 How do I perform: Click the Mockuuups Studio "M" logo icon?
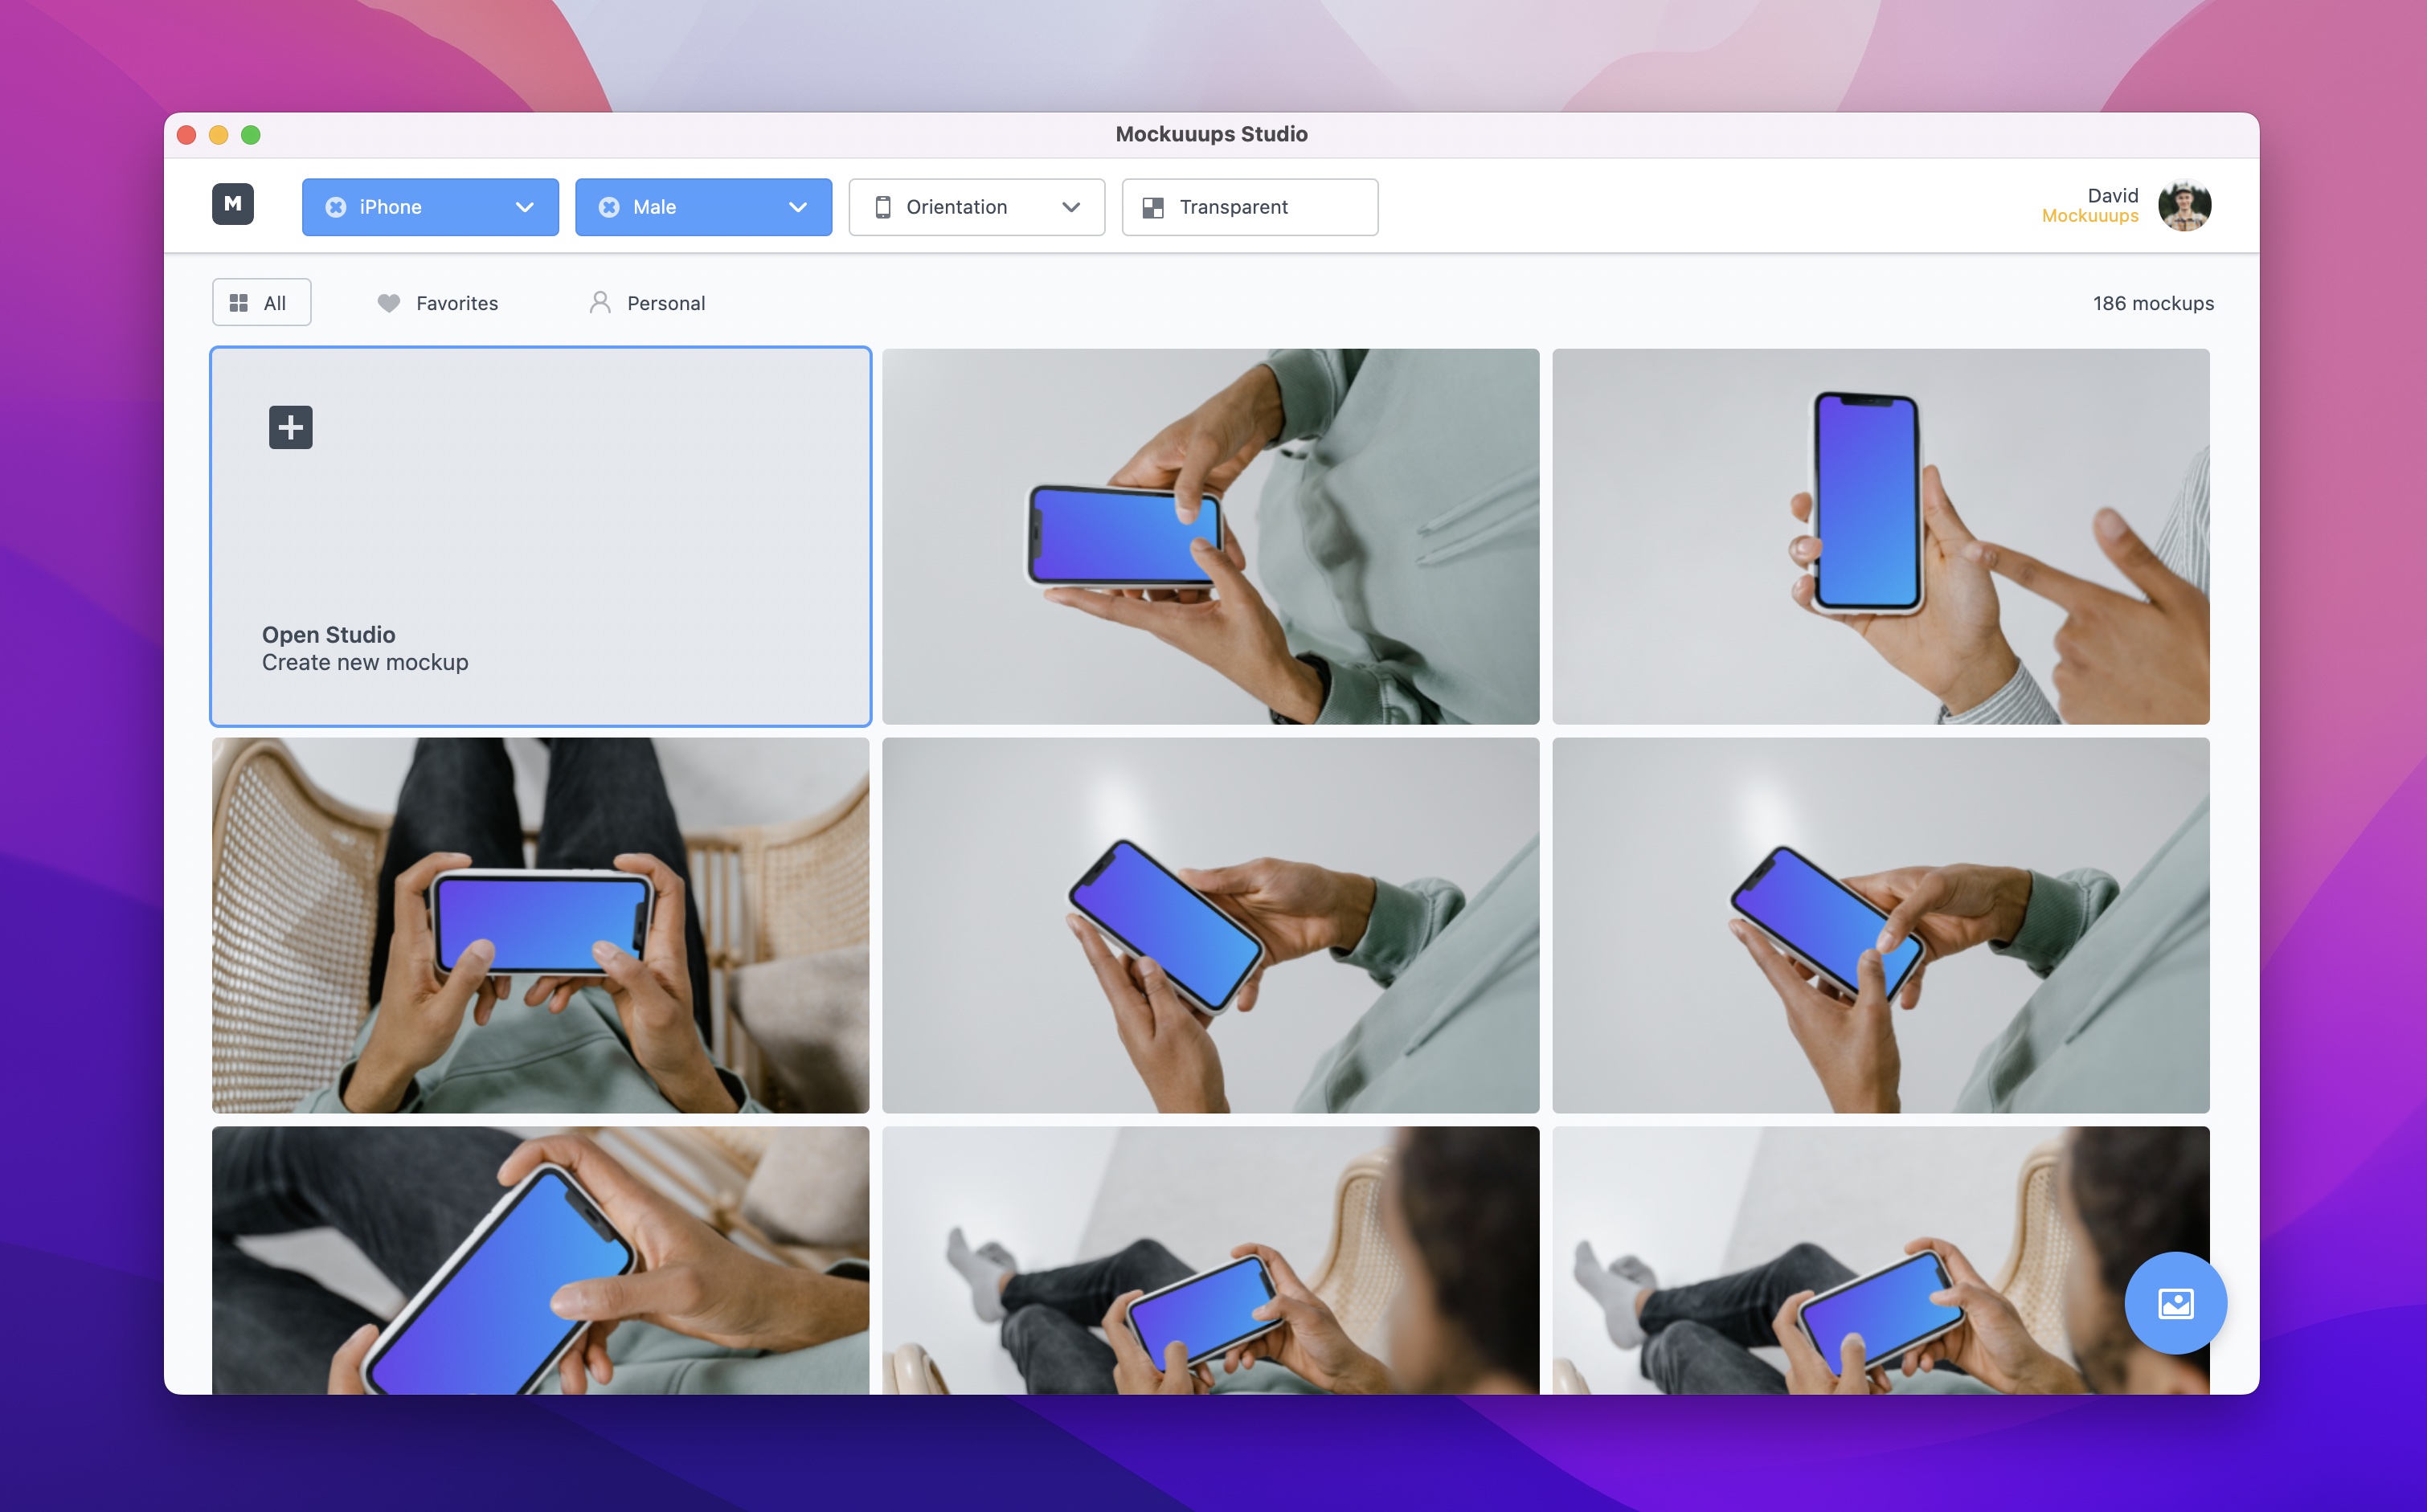(233, 204)
